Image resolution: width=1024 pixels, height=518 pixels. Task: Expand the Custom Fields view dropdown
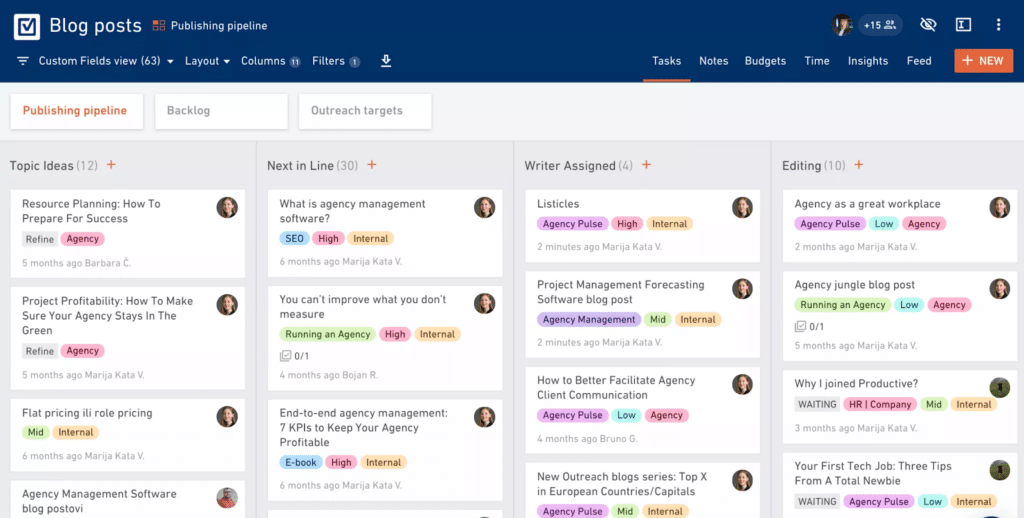coord(106,61)
